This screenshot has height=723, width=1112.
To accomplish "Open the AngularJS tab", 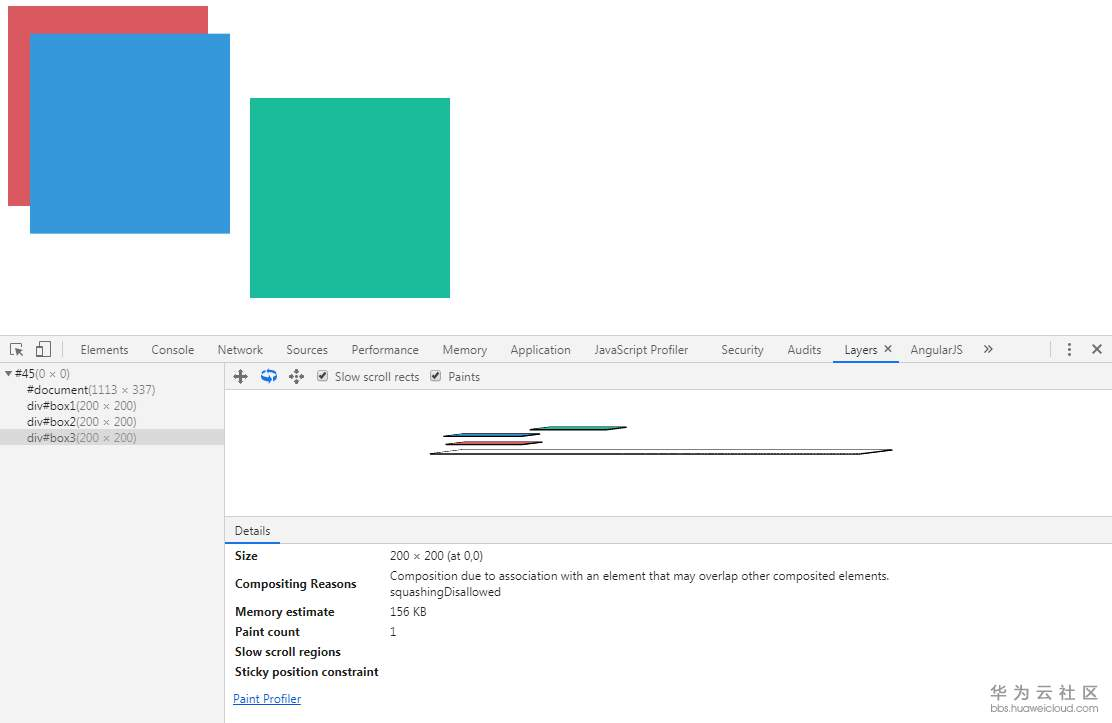I will pos(937,350).
